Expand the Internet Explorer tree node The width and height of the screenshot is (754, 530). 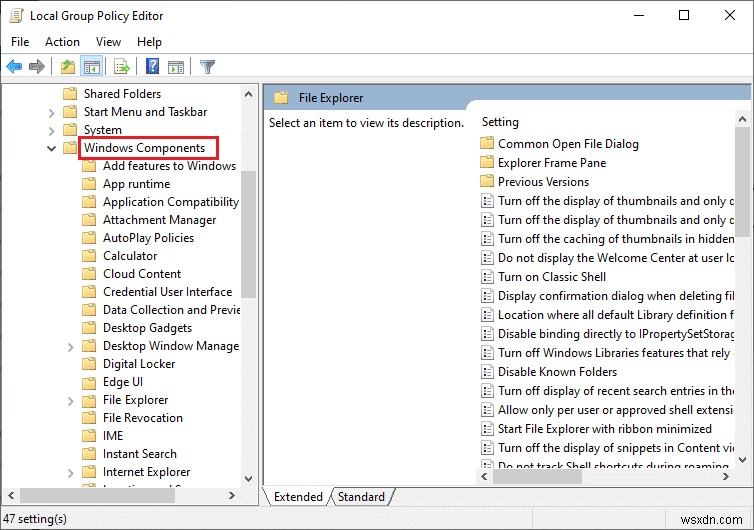click(x=71, y=473)
